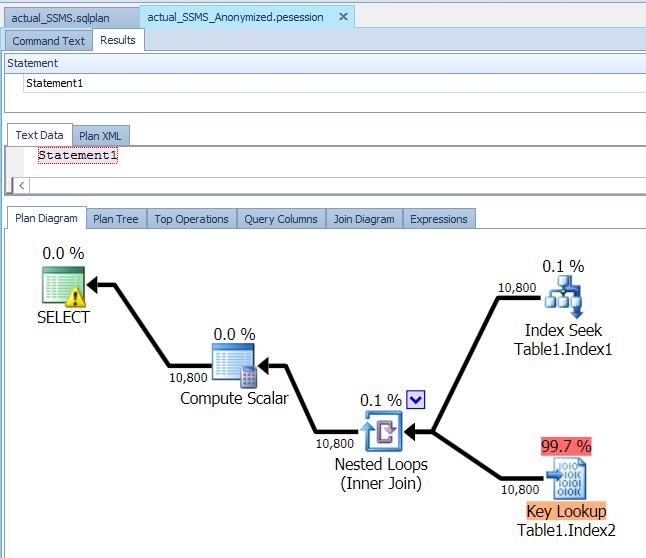Click the Key Lookup operator icon

[x=566, y=479]
